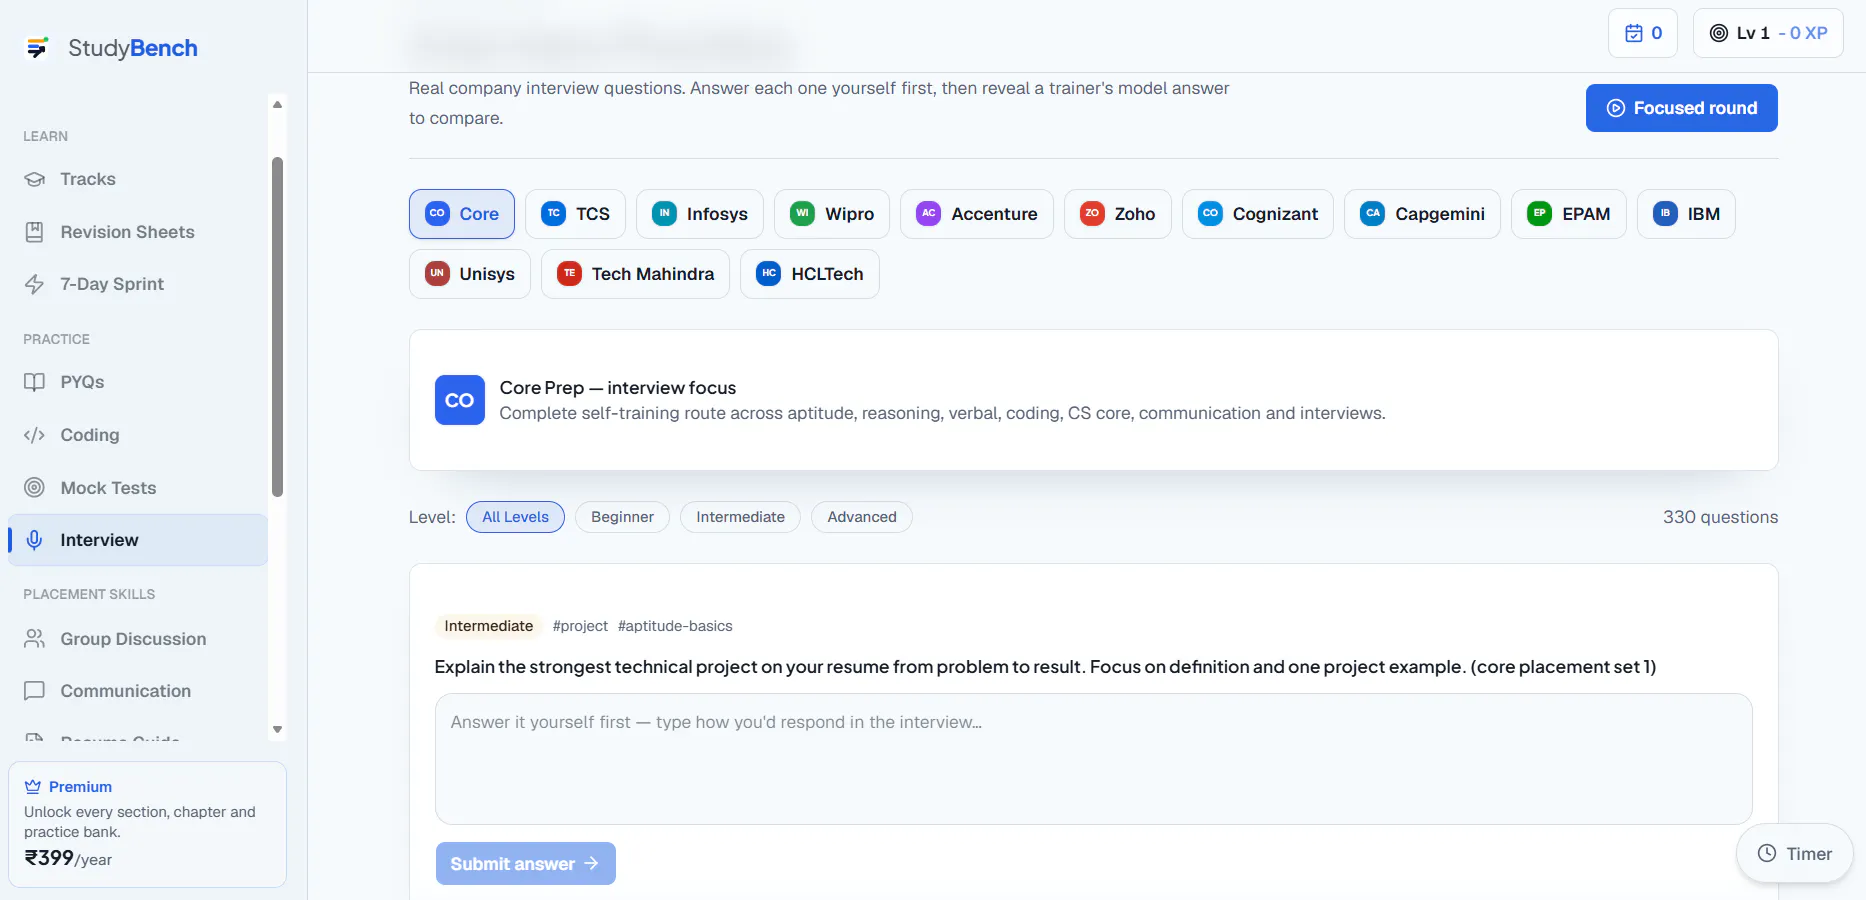Go to 7-Day Sprint
Image resolution: width=1866 pixels, height=900 pixels.
[x=138, y=284]
